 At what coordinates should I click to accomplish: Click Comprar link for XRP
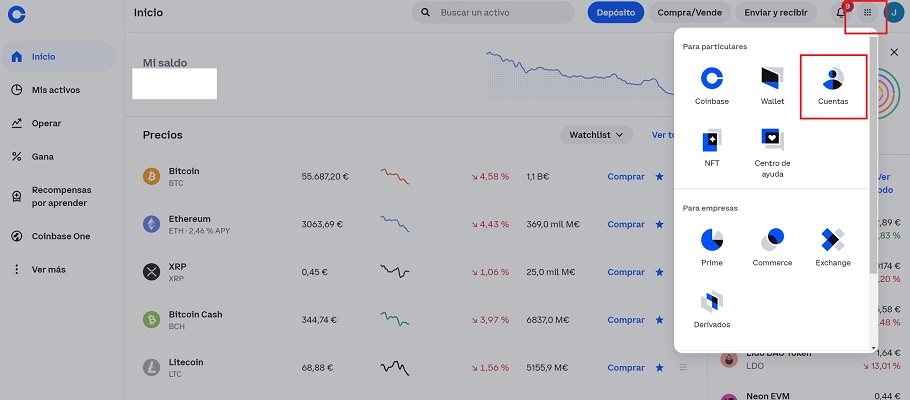626,272
